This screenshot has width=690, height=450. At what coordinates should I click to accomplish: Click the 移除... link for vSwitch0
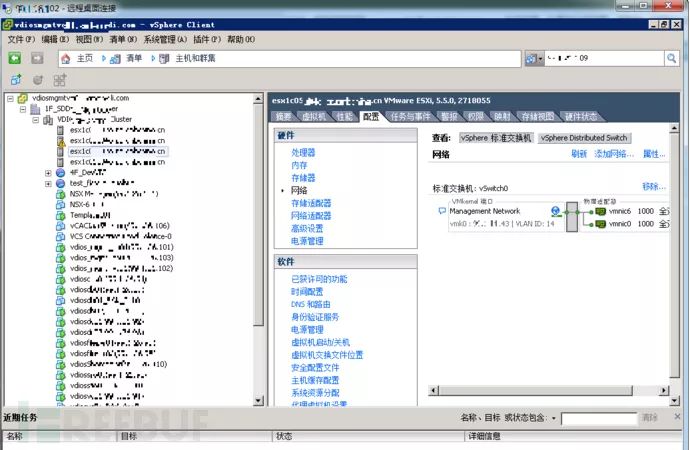click(x=653, y=187)
